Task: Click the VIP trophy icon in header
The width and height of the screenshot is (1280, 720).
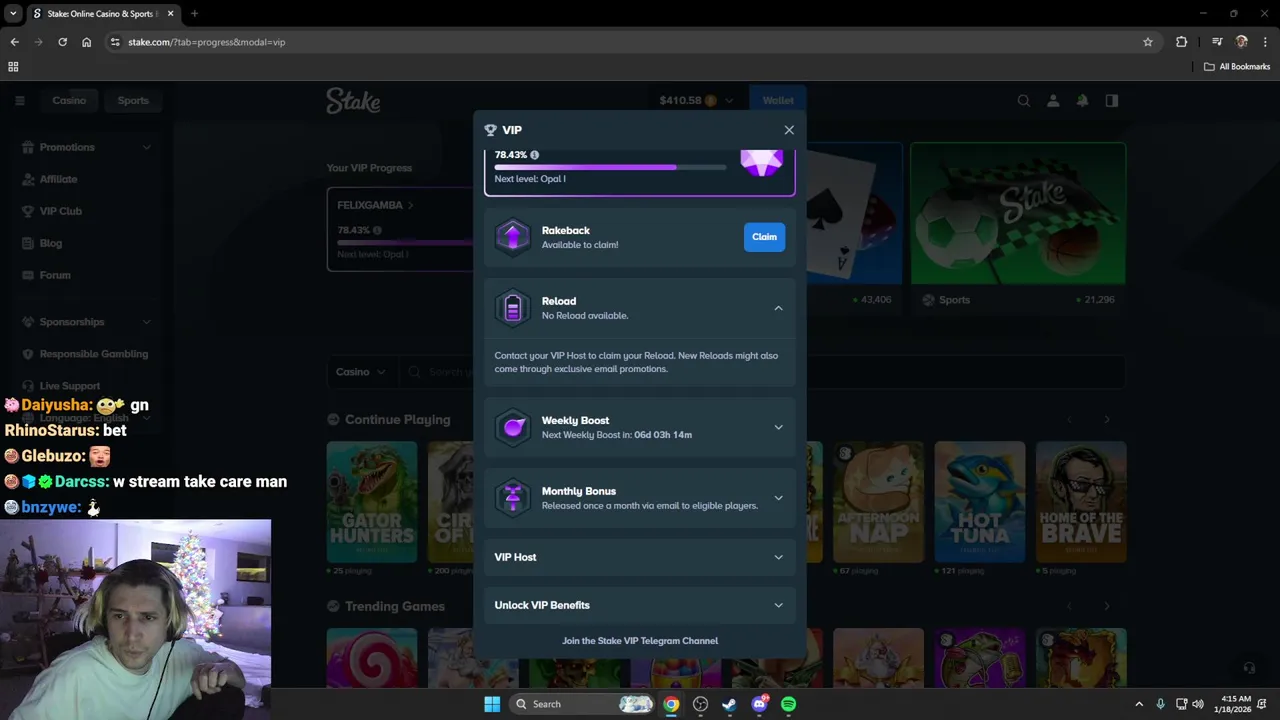Action: click(x=490, y=130)
